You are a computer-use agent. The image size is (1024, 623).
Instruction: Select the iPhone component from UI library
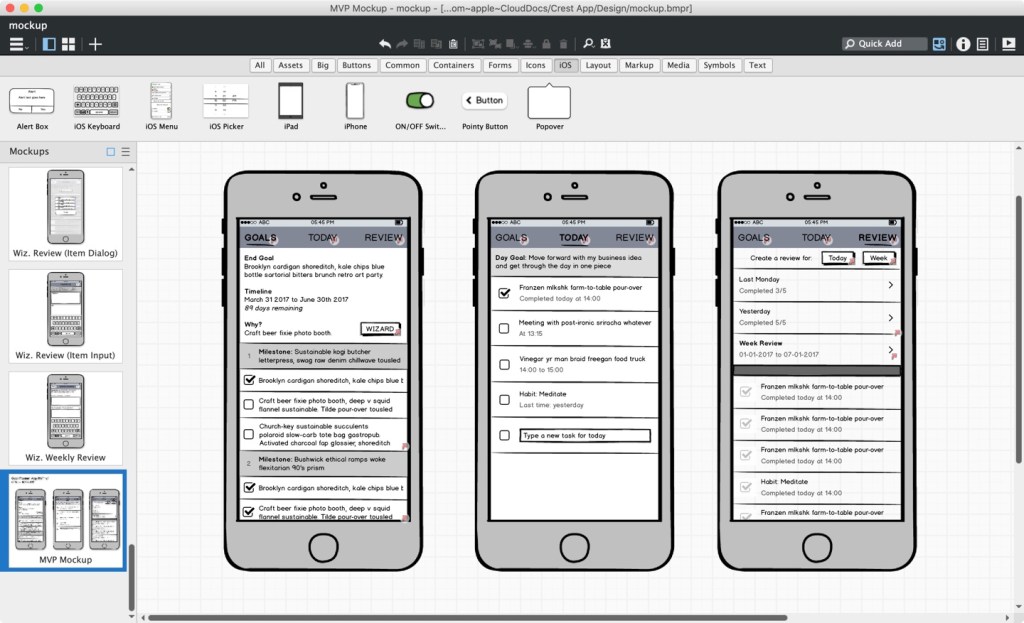pyautogui.click(x=355, y=102)
